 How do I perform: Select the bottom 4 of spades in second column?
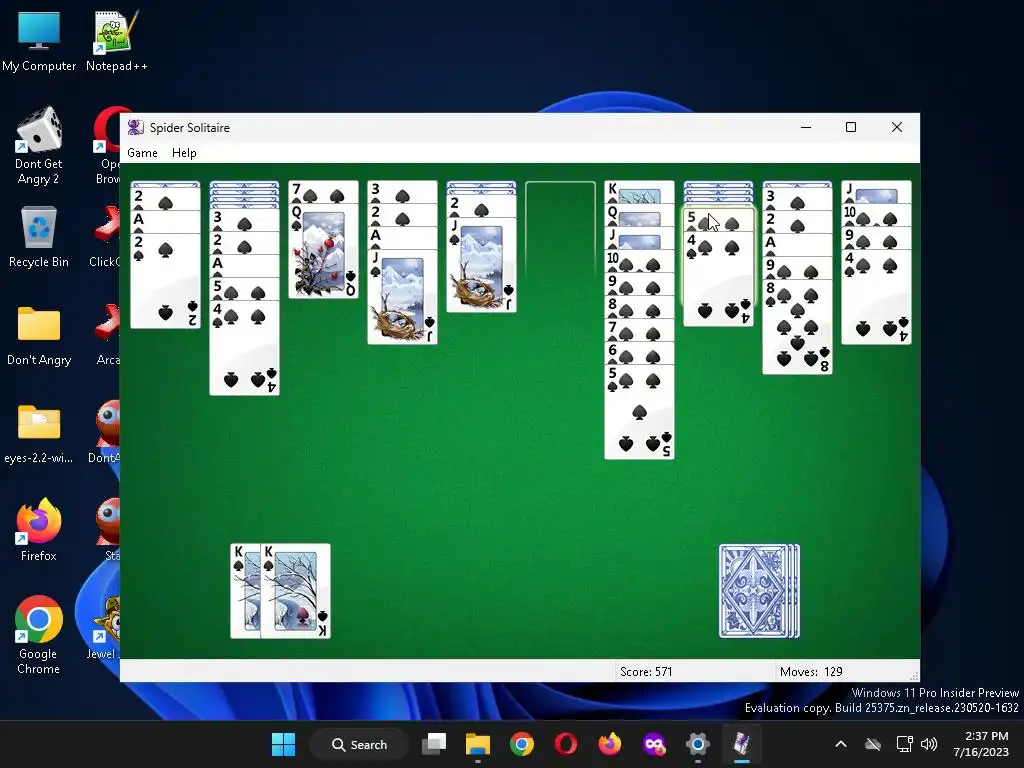pyautogui.click(x=244, y=347)
